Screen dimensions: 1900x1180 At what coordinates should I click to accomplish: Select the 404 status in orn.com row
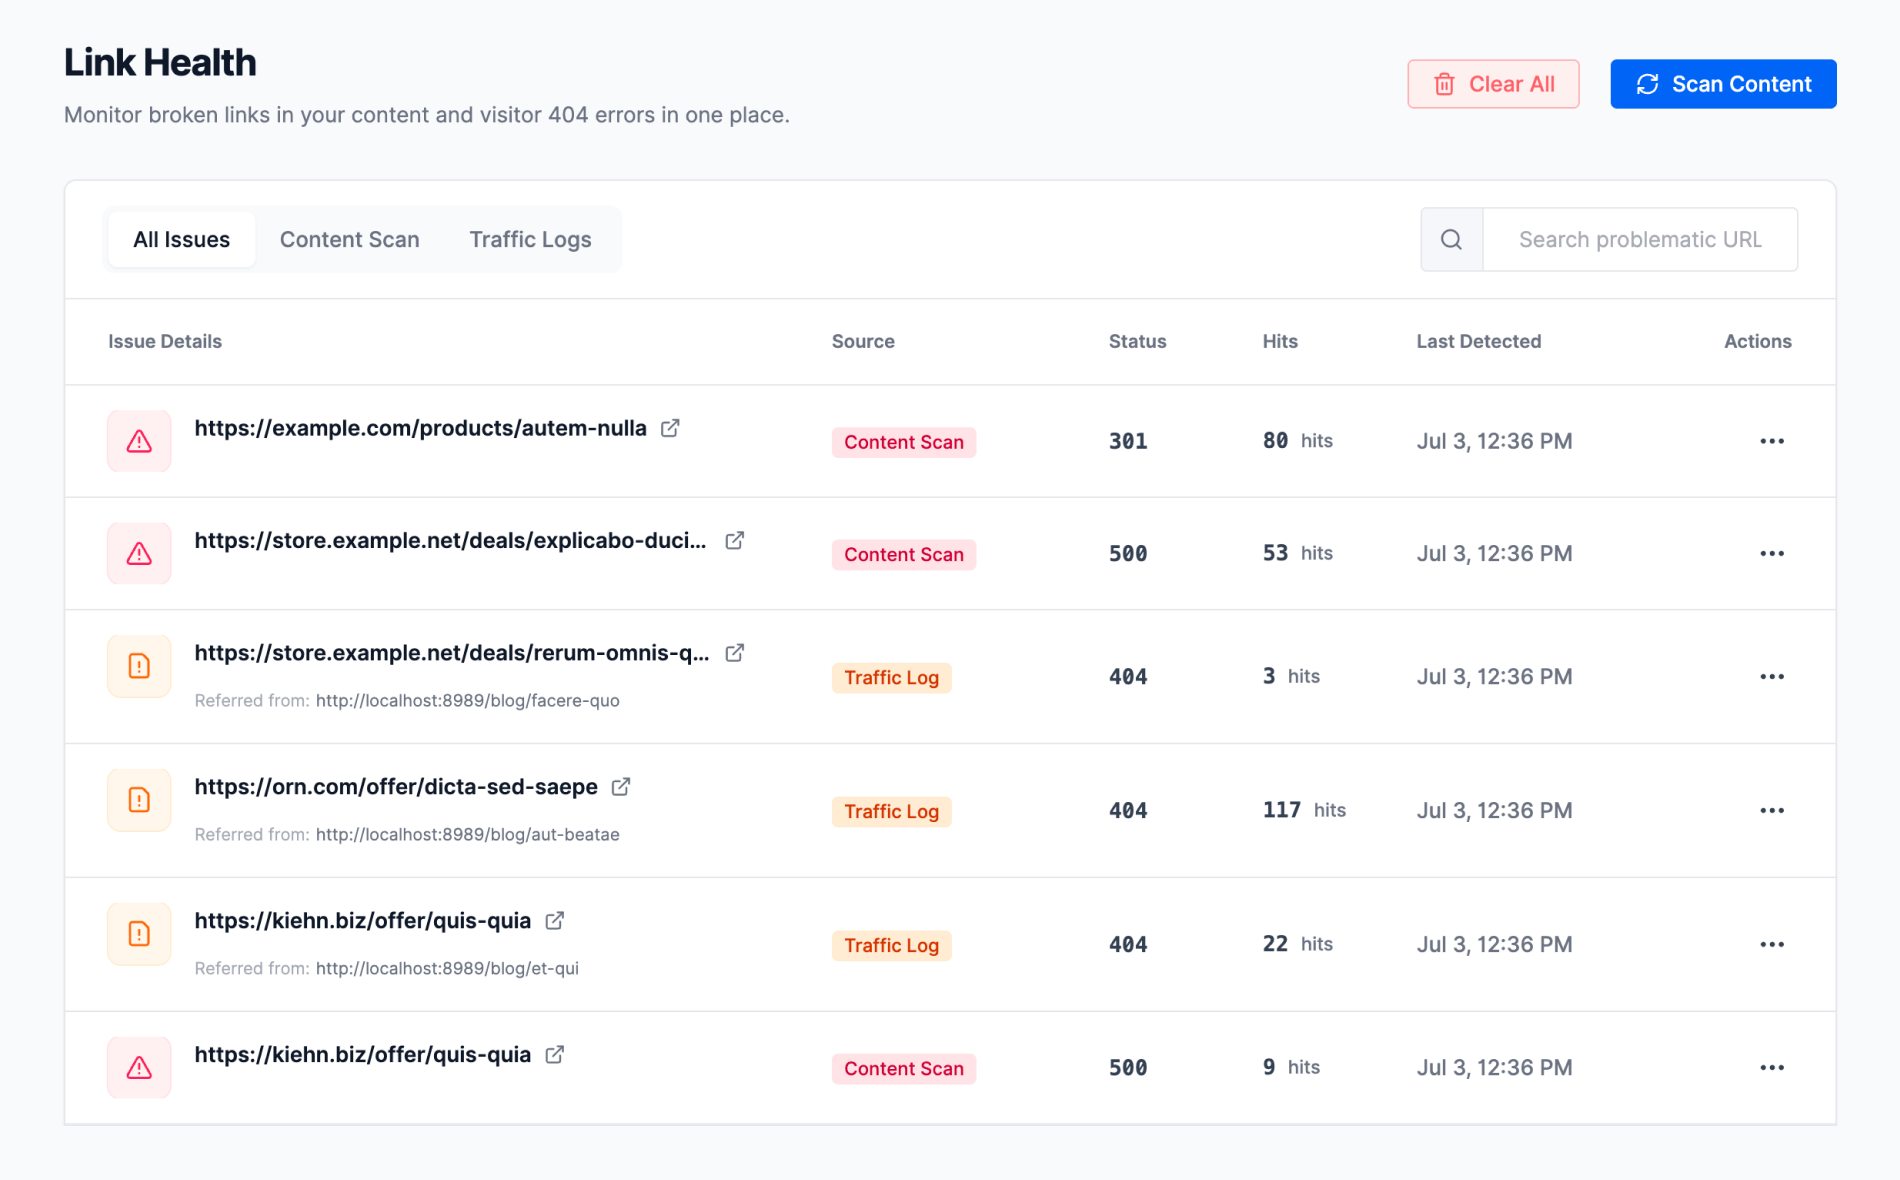tap(1128, 811)
